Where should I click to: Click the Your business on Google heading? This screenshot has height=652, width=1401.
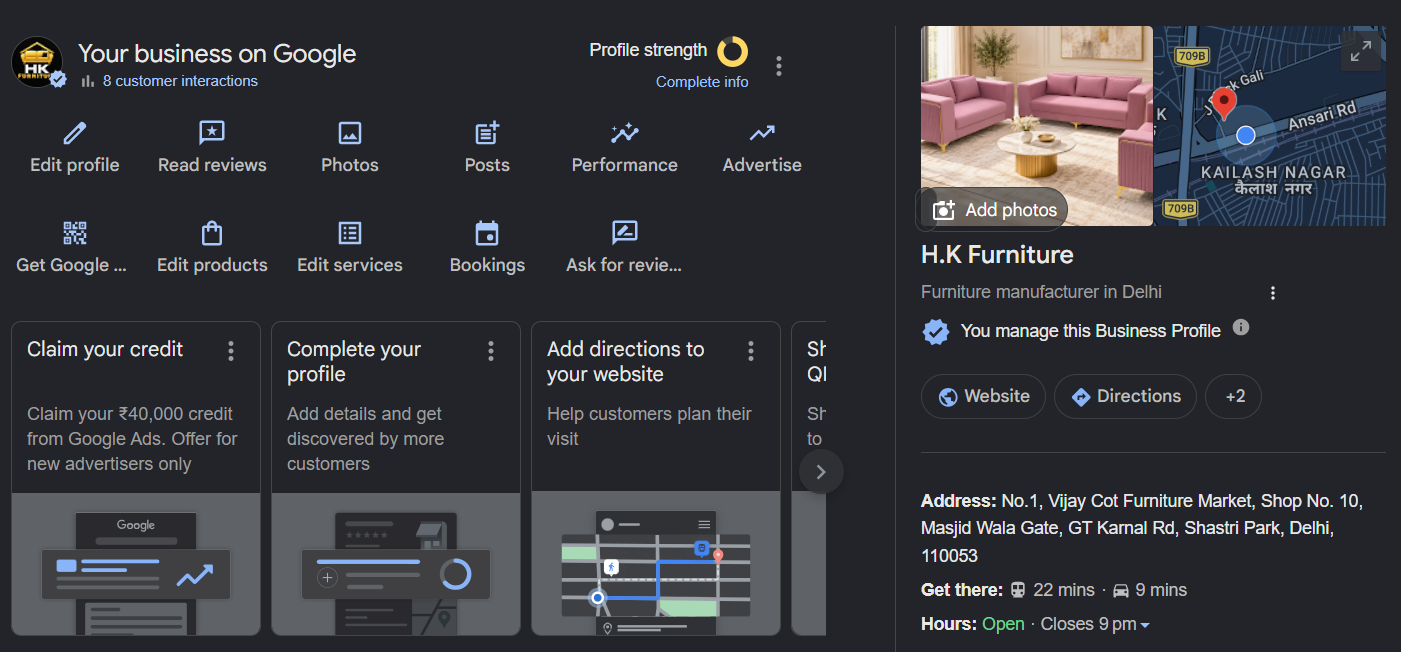pos(217,53)
